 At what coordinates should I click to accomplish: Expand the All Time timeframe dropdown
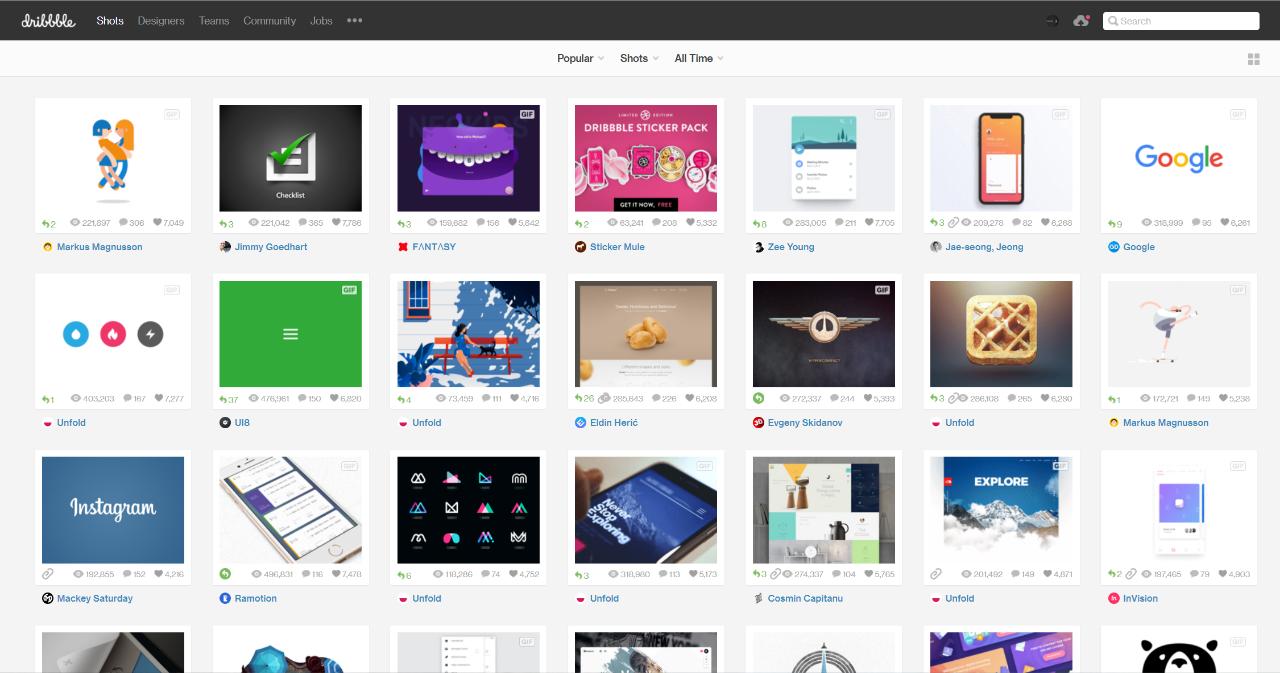[x=698, y=58]
